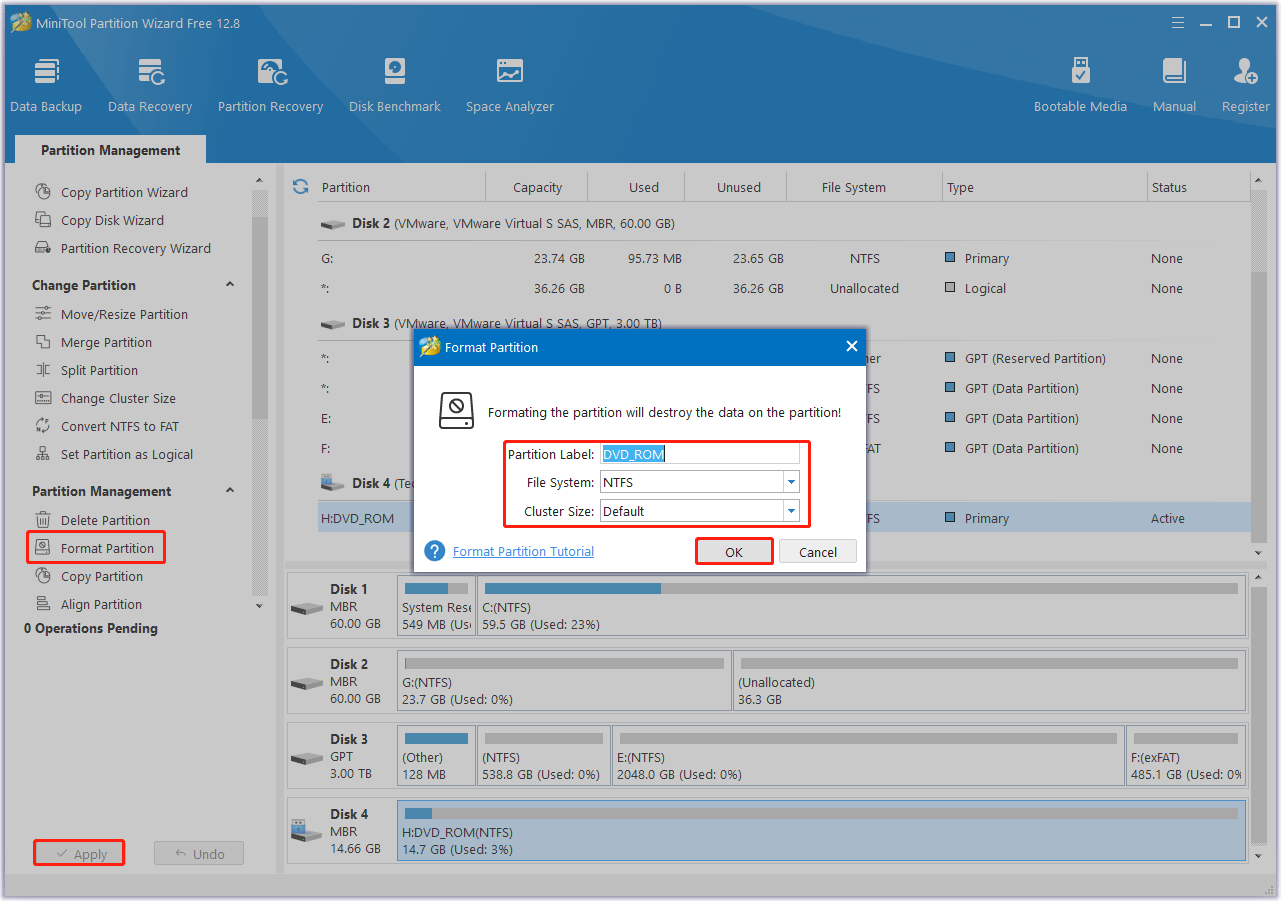Screen dimensions: 1282x901
Task: Click OK to confirm formatting
Action: [734, 551]
